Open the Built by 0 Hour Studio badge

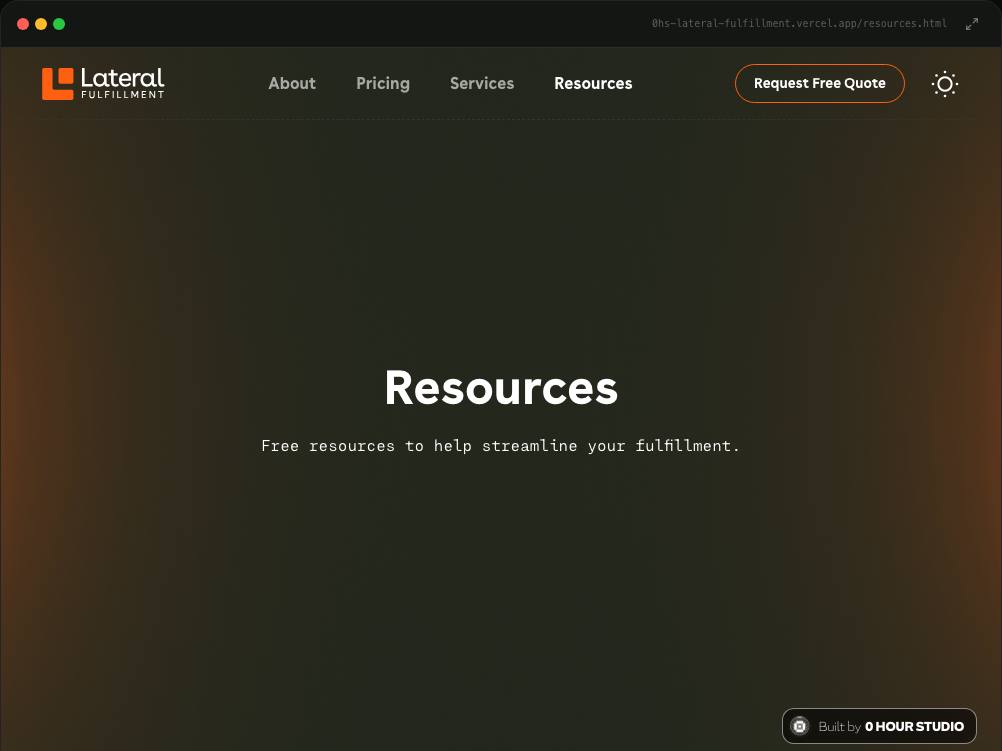[879, 726]
